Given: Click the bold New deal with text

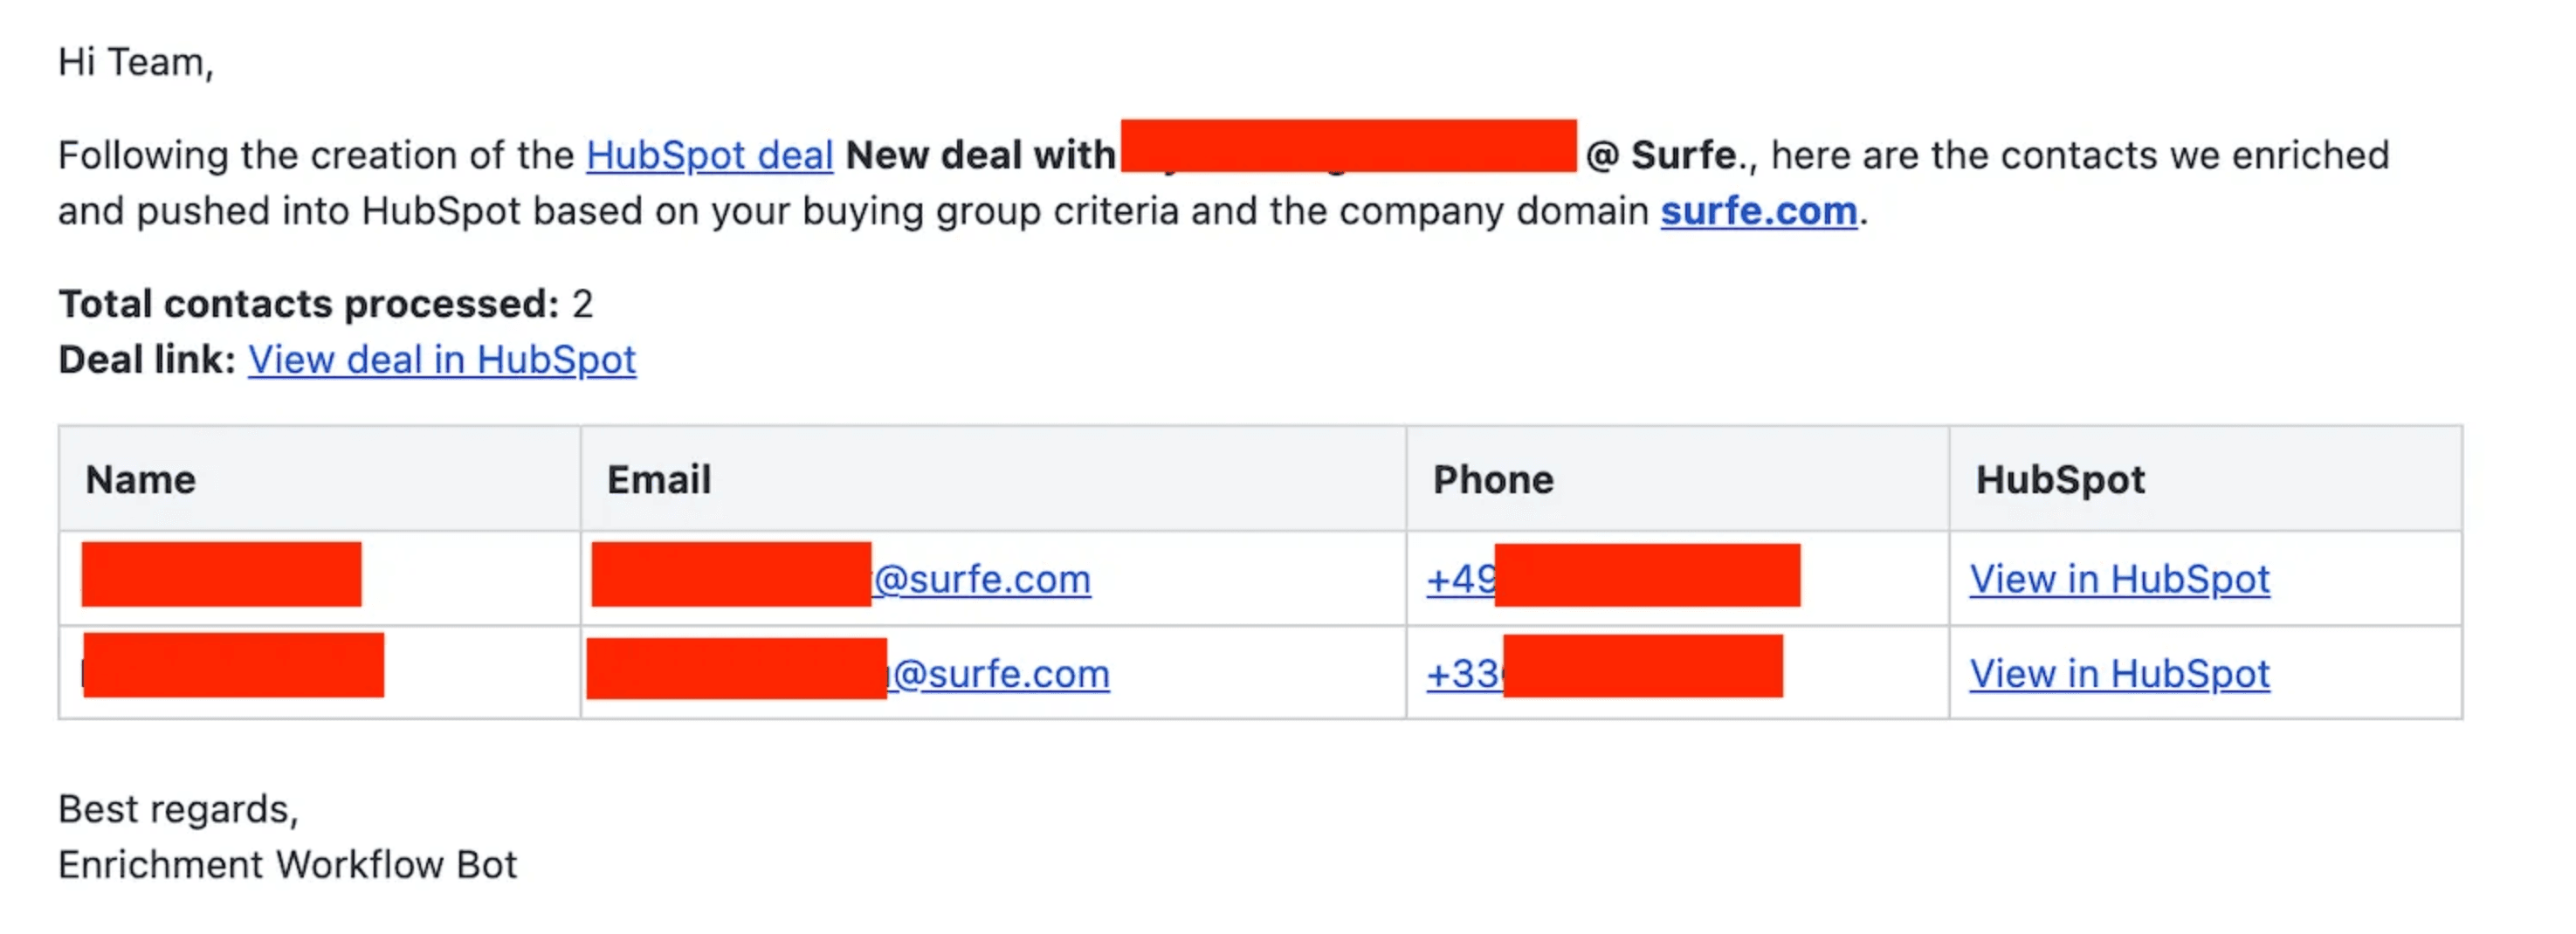Looking at the screenshot, I should coord(980,155).
